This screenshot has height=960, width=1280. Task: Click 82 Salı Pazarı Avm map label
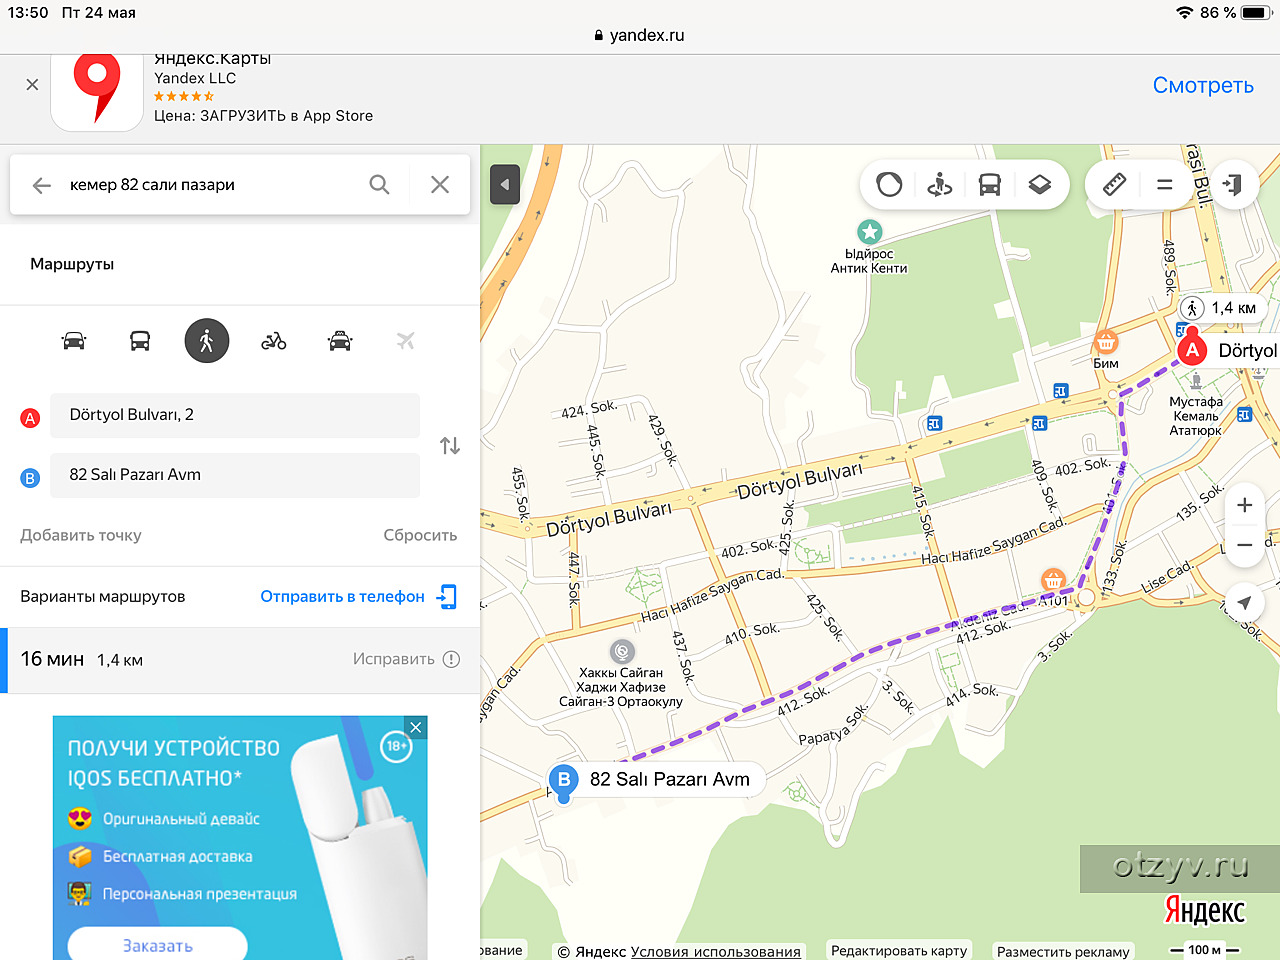pyautogui.click(x=669, y=780)
